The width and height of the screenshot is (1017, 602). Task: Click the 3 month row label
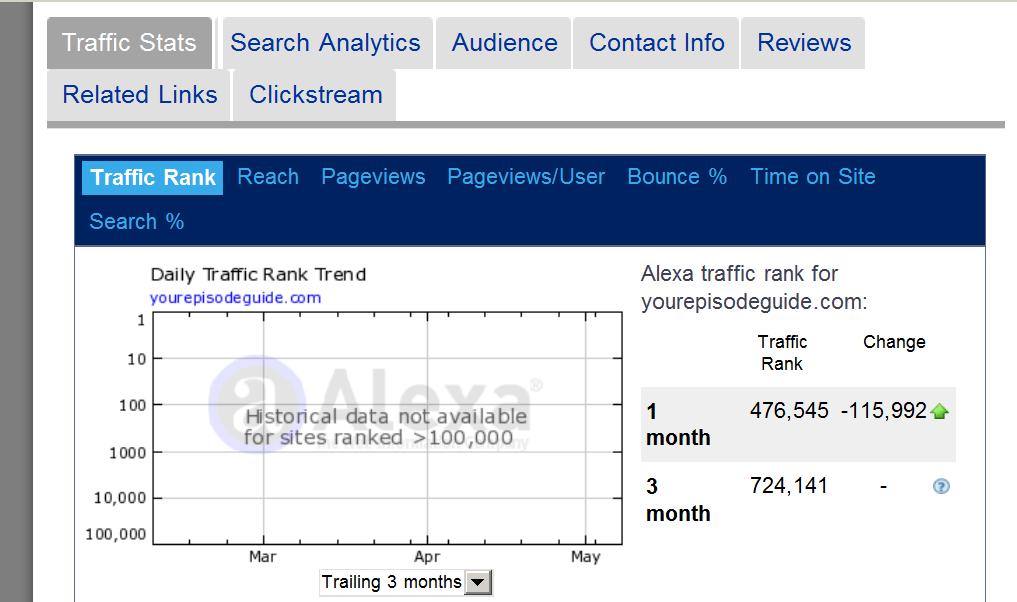click(678, 500)
